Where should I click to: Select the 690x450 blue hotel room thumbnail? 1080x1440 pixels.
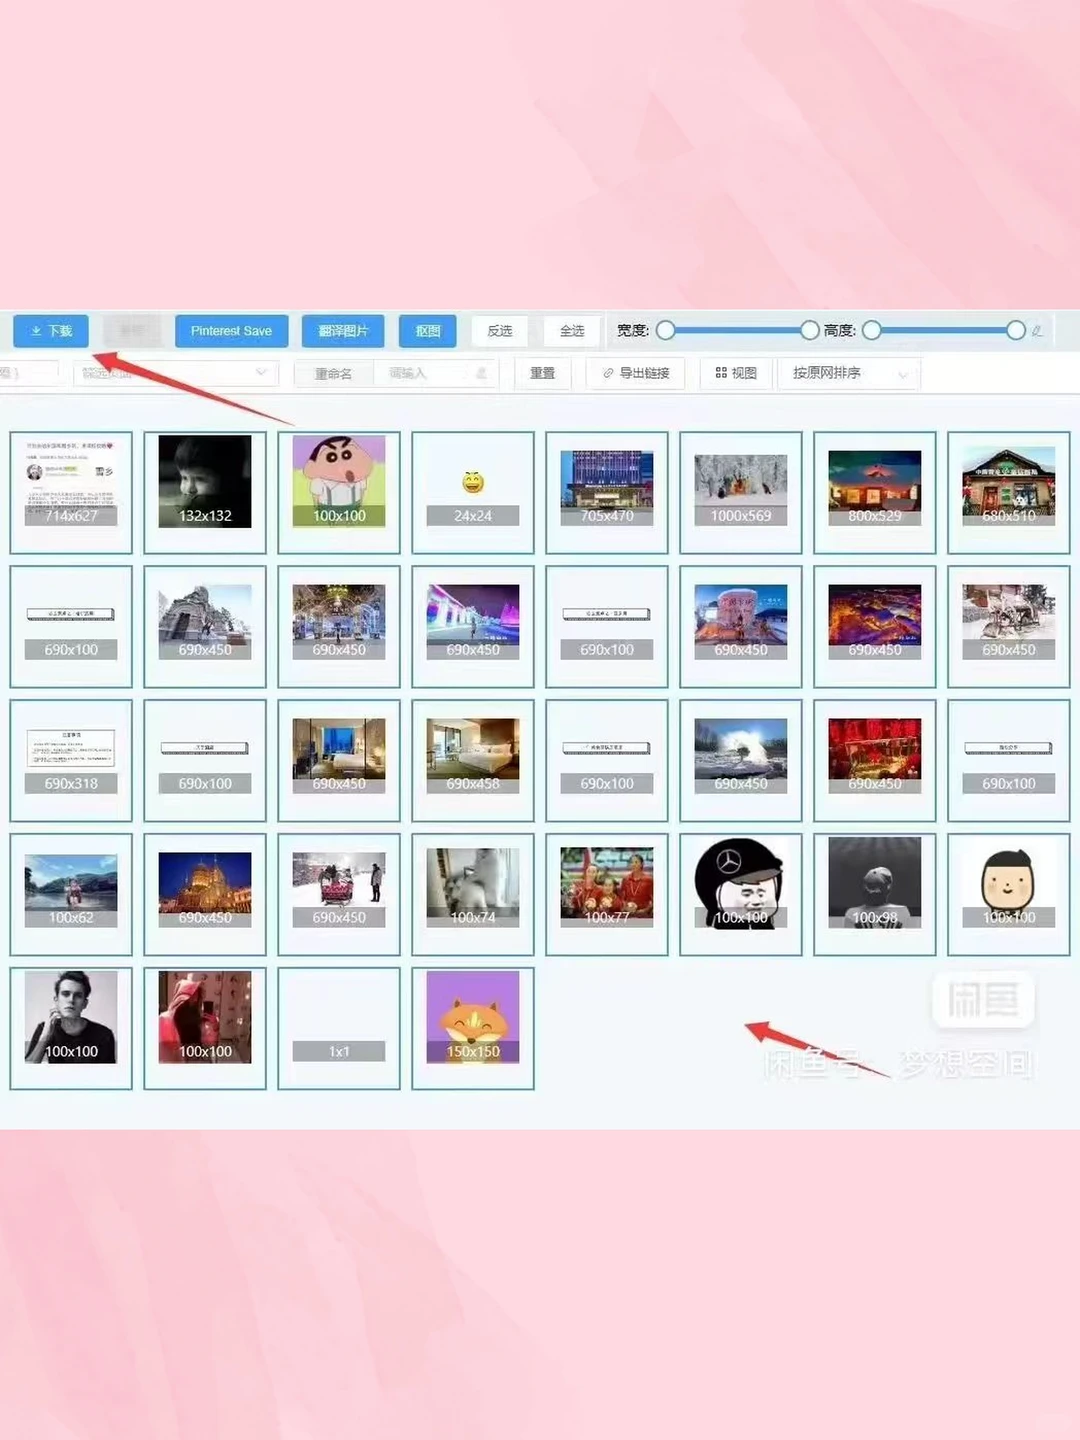(x=339, y=760)
